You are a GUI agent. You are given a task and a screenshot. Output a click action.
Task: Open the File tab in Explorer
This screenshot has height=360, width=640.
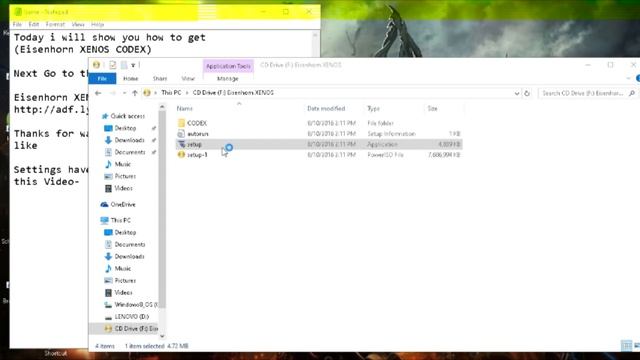pyautogui.click(x=102, y=78)
